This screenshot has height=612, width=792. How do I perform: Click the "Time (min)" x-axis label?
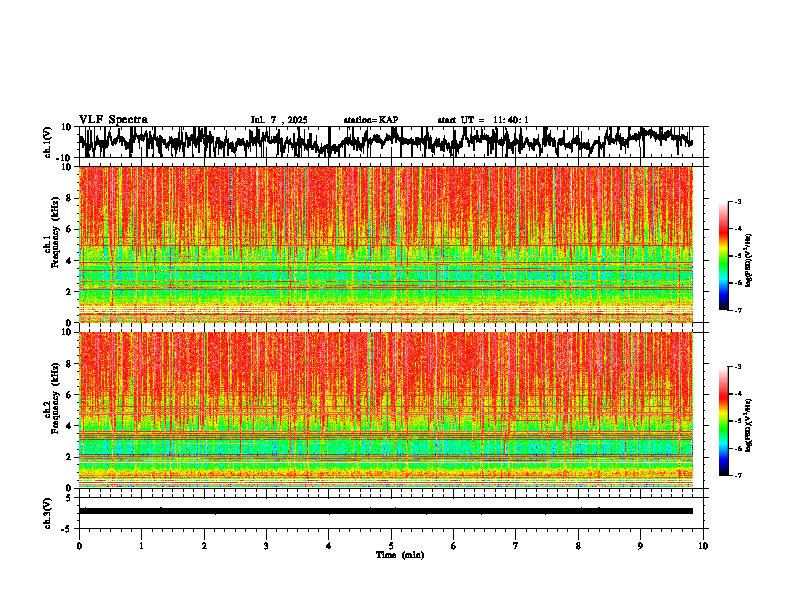(400, 555)
